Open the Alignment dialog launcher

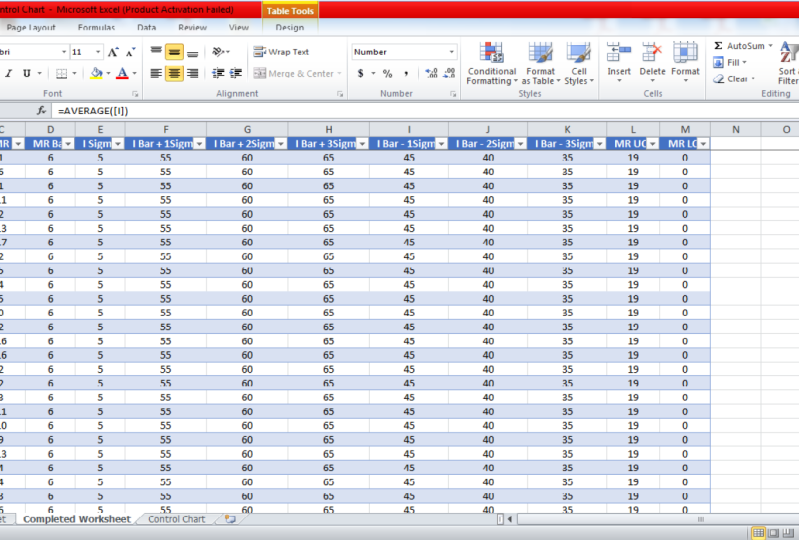click(340, 94)
